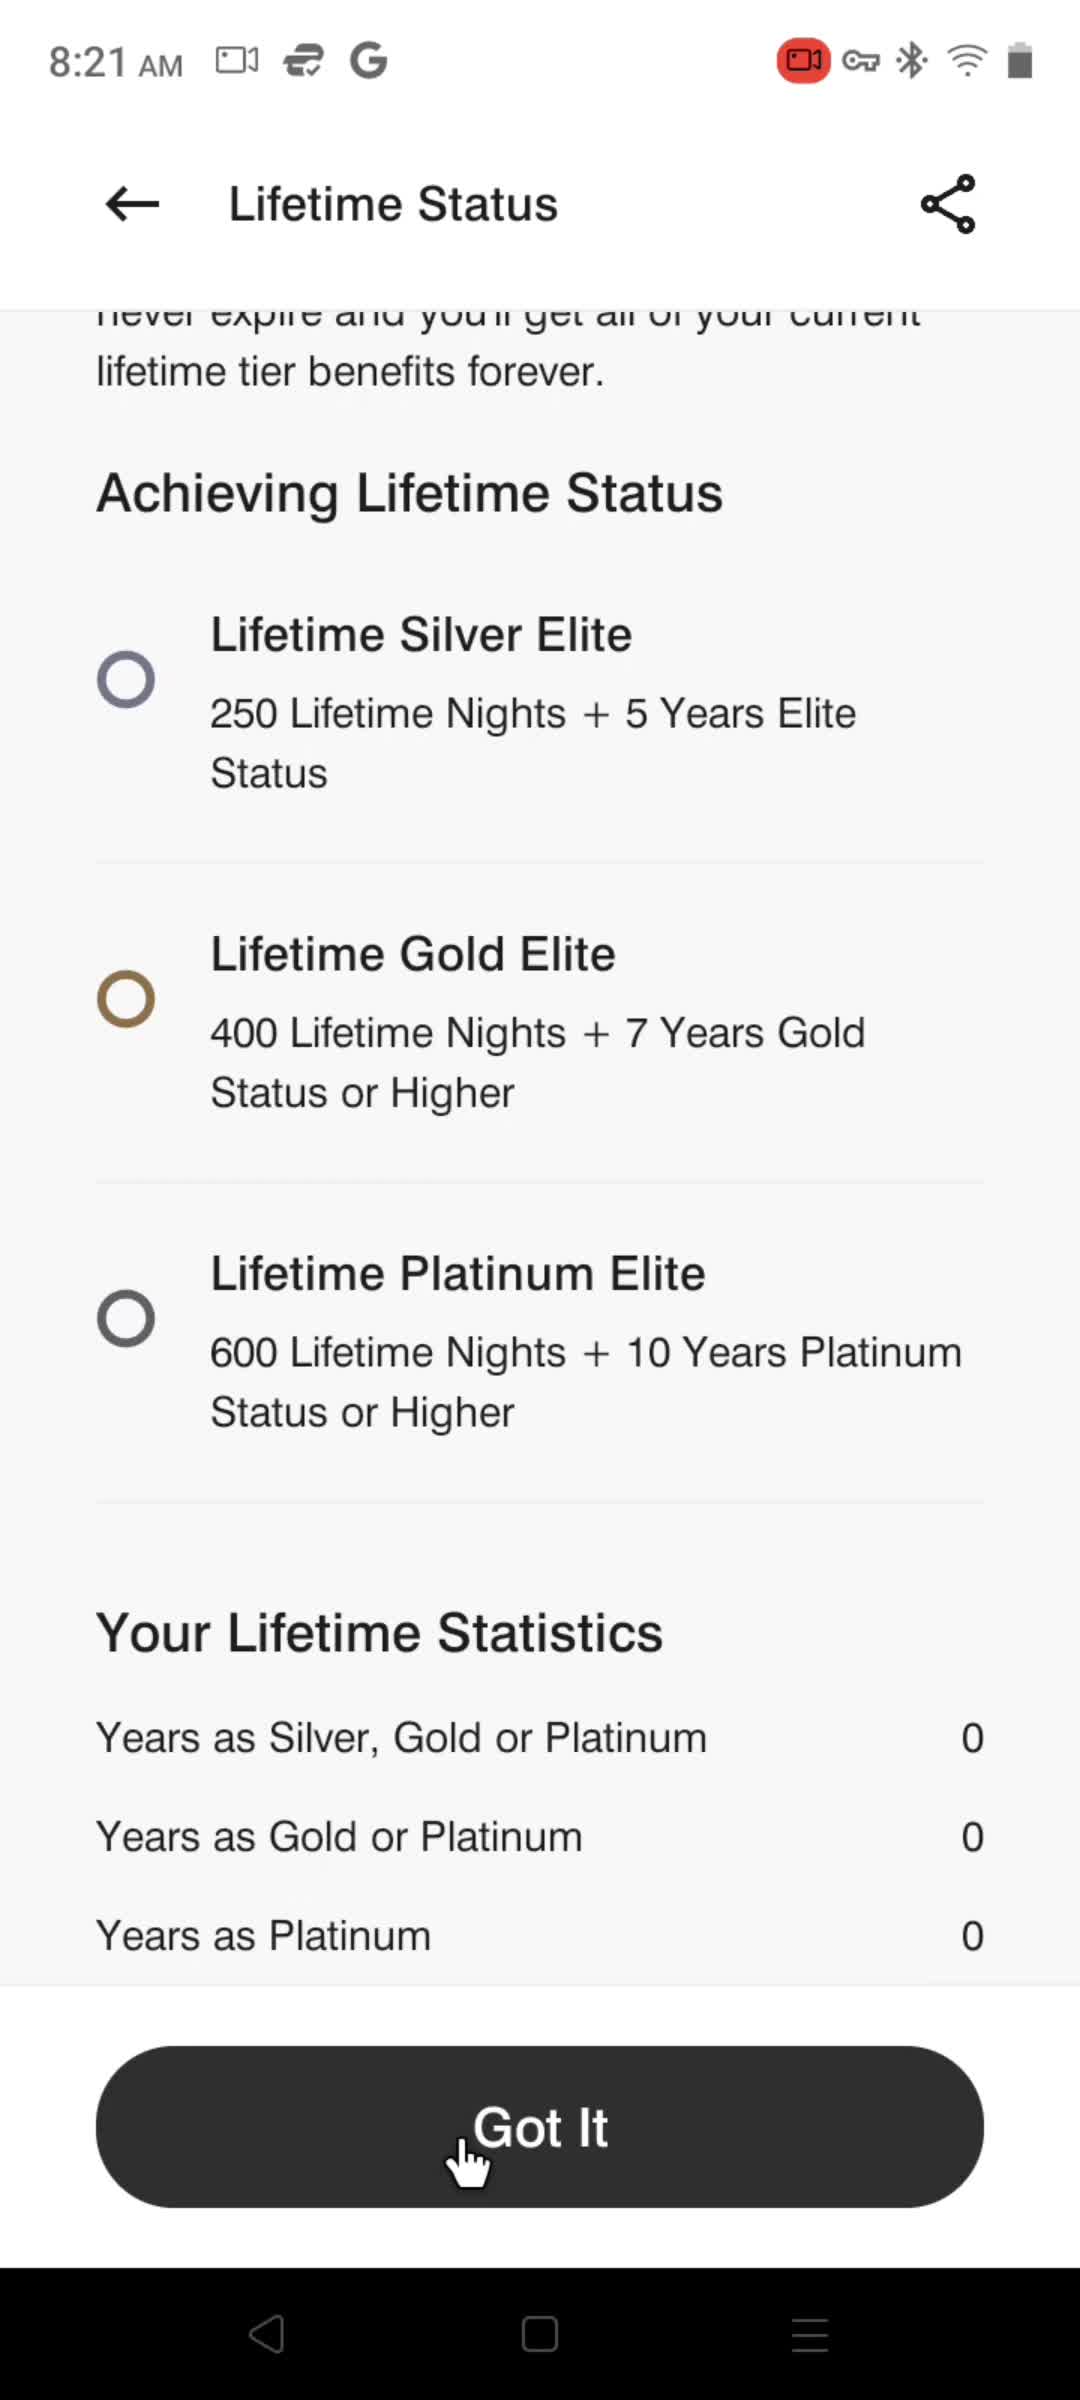Tap the Bluetooth status icon
Viewport: 1080px width, 2400px height.
(911, 61)
